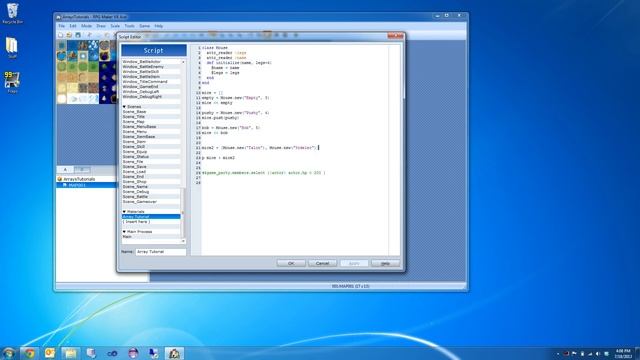Click the New Project toolbar icon
Image resolution: width=640 pixels, height=360 pixels.
click(60, 35)
